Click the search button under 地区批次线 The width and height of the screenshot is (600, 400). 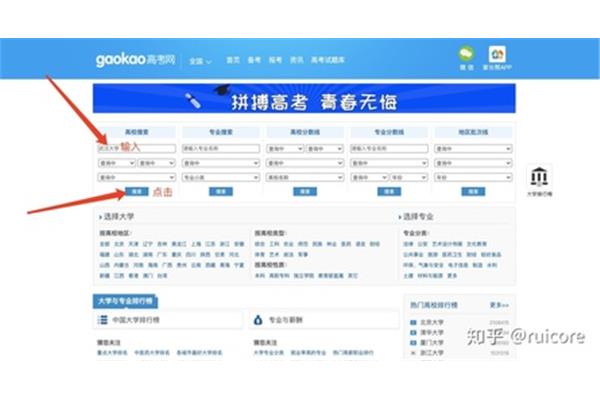coord(473,191)
